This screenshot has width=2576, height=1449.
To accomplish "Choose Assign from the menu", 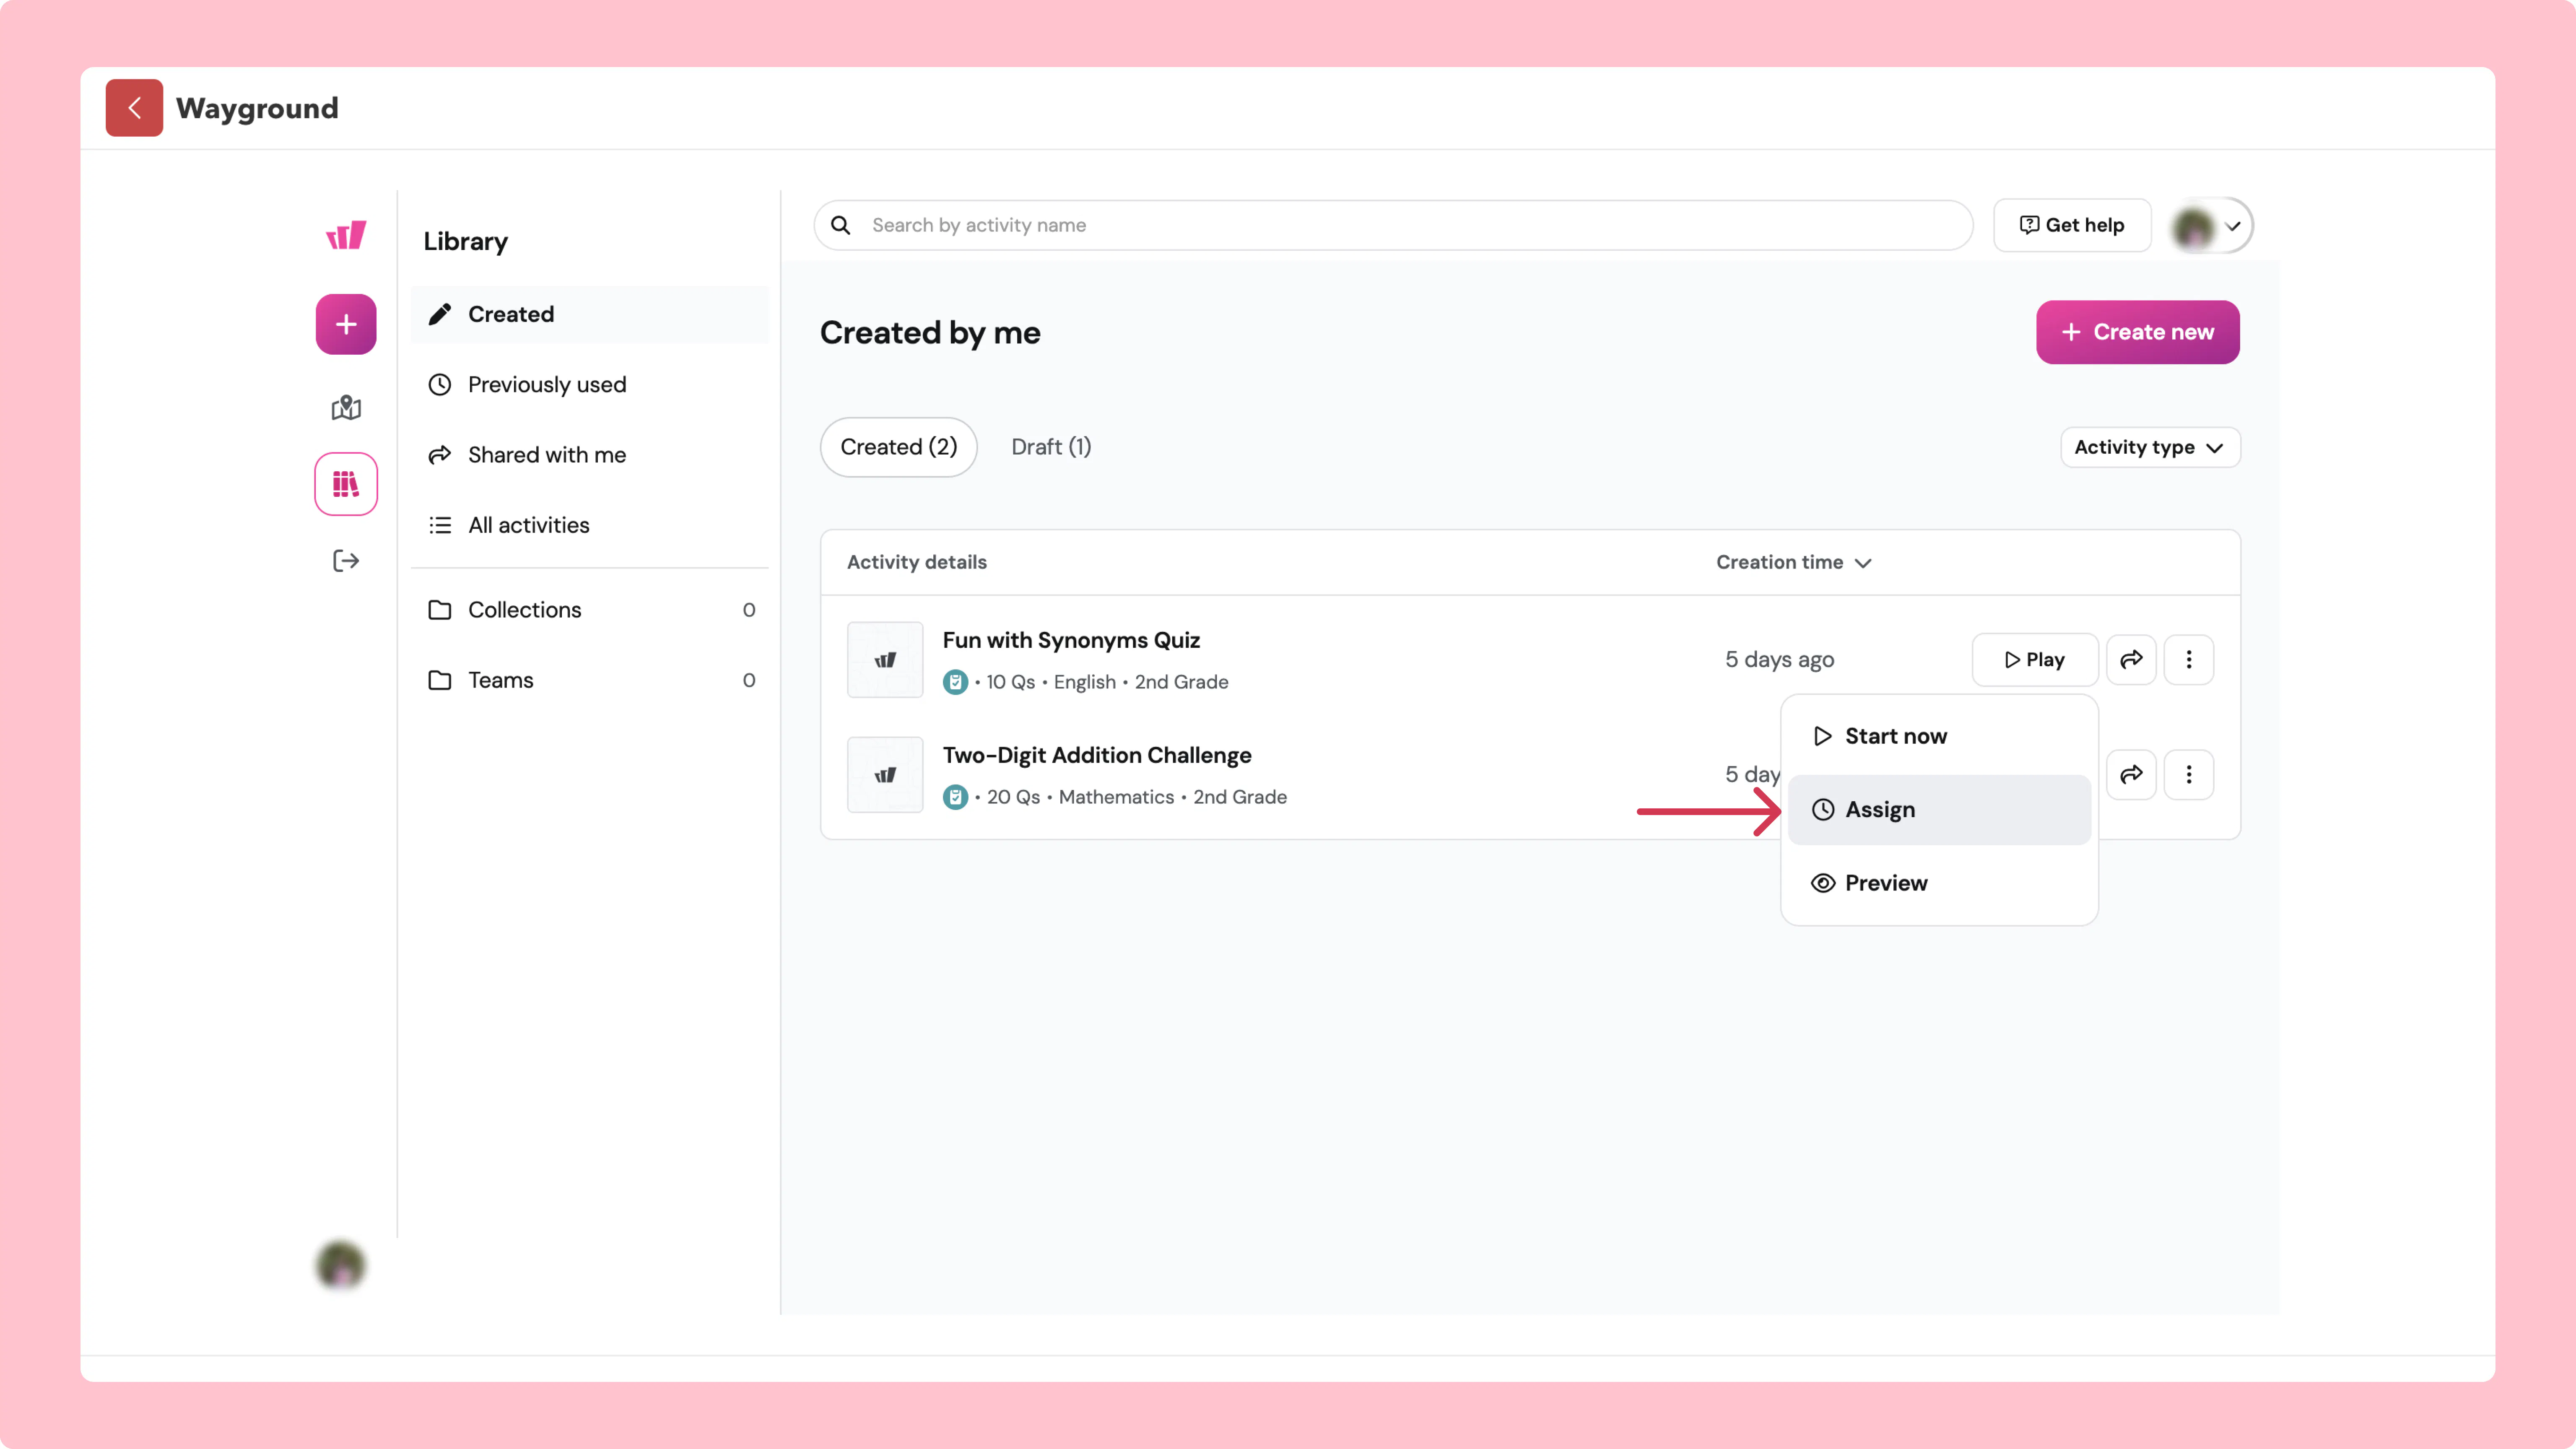I will [1939, 809].
